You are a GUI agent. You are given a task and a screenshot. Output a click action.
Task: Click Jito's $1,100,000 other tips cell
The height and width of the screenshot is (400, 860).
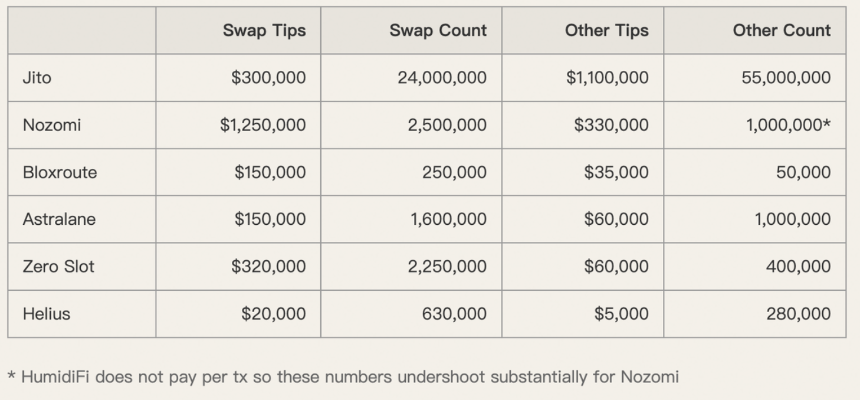tap(607, 78)
